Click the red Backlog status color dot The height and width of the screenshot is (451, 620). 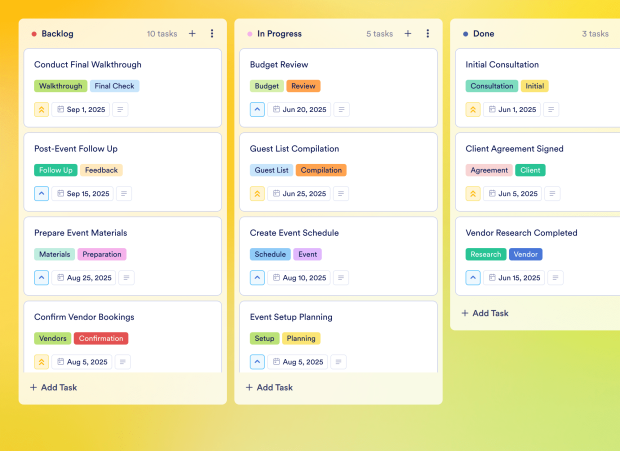click(34, 34)
